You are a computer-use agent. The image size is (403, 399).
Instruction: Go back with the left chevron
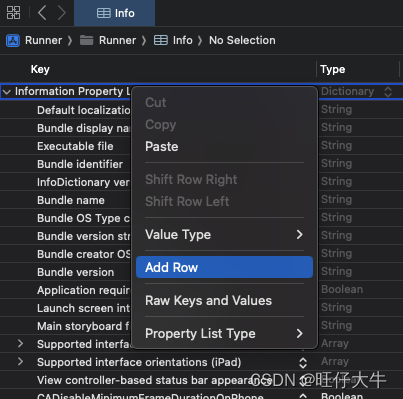point(42,13)
